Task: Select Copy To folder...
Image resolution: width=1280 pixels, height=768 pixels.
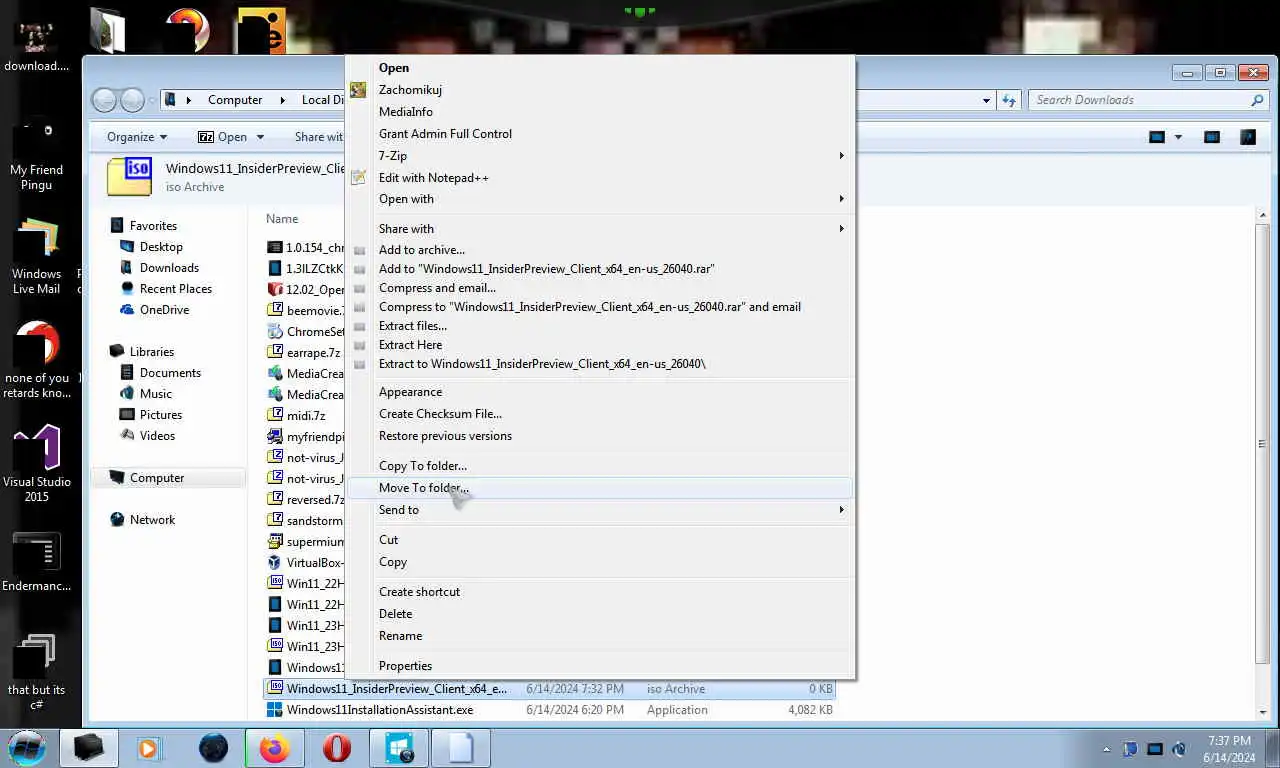Action: pyautogui.click(x=599, y=466)
